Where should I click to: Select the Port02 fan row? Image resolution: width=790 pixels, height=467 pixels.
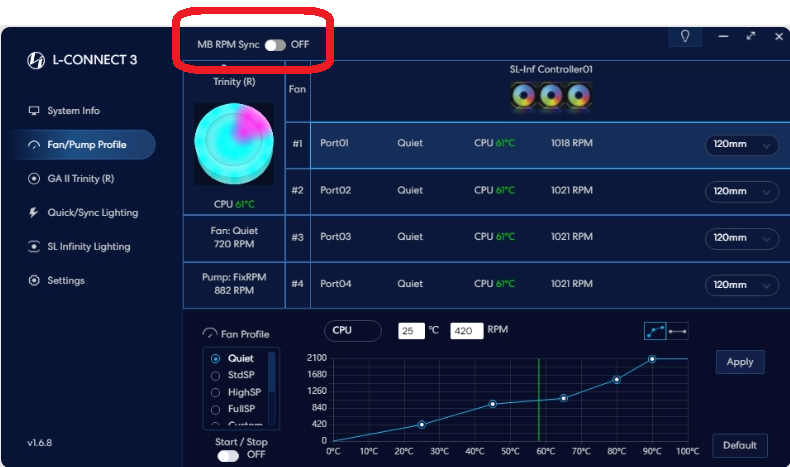[550, 191]
